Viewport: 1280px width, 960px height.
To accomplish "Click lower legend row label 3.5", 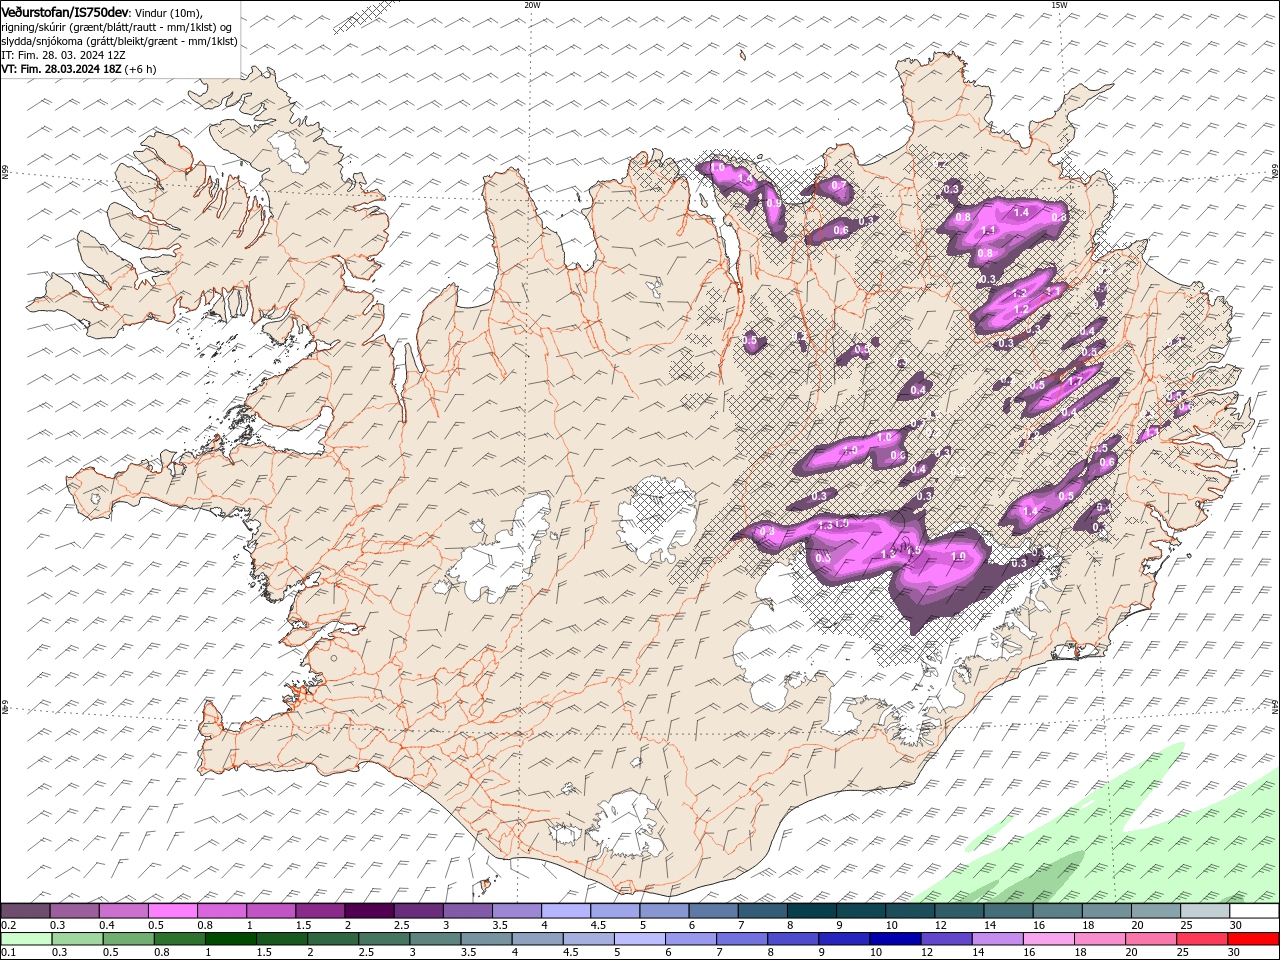I will [468, 953].
